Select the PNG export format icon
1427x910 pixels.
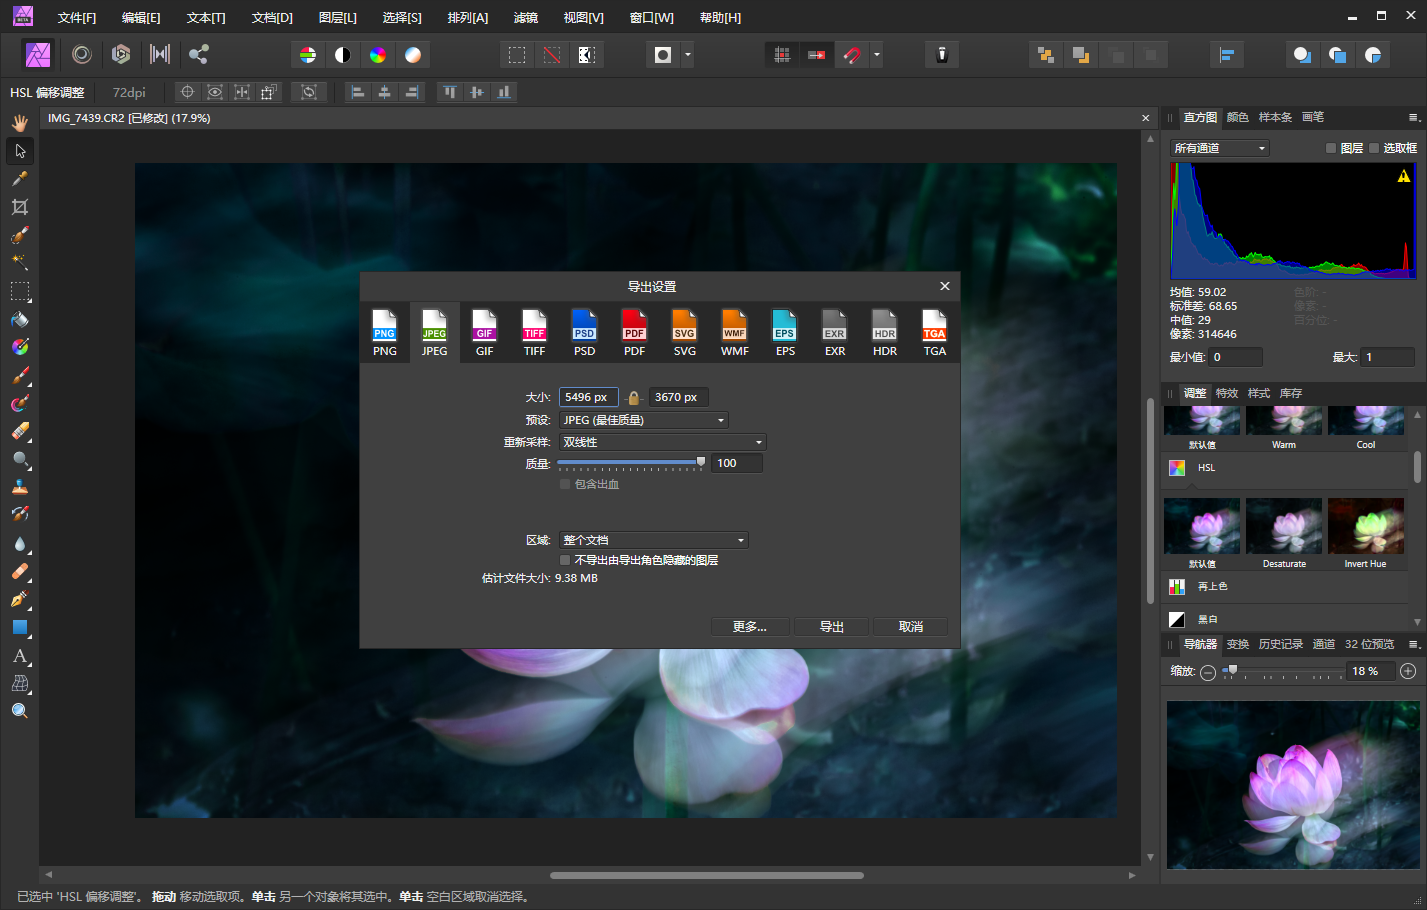coord(385,332)
